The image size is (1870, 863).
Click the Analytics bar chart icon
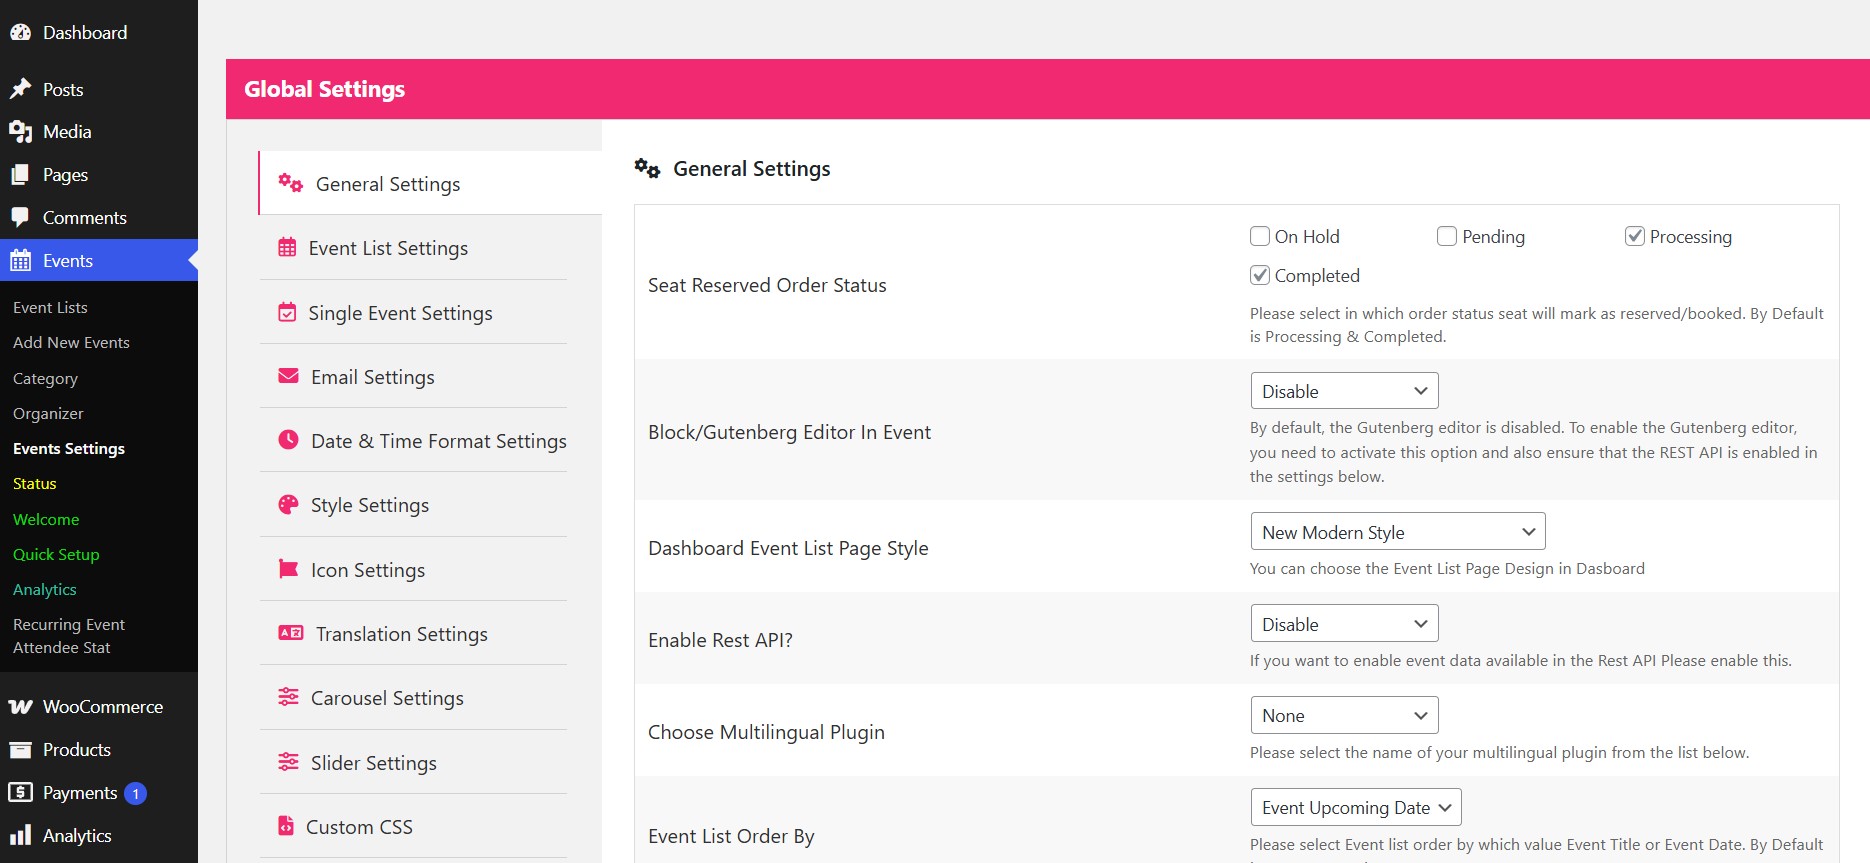point(20,835)
